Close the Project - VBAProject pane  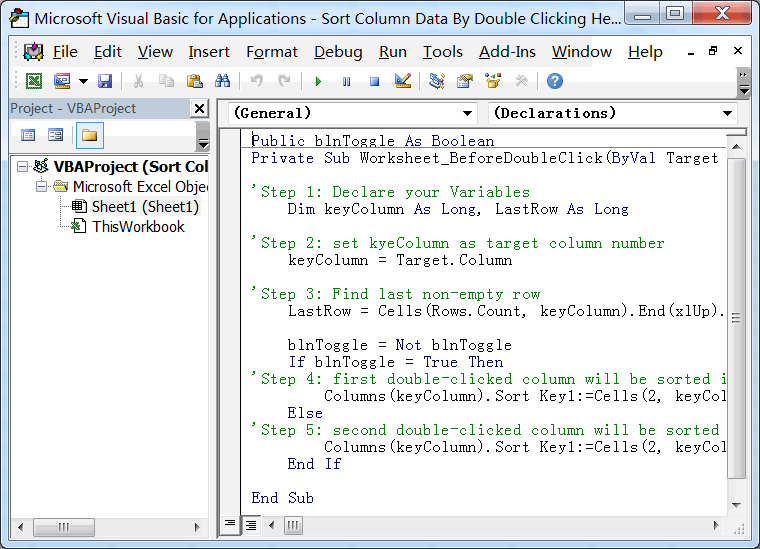[199, 108]
